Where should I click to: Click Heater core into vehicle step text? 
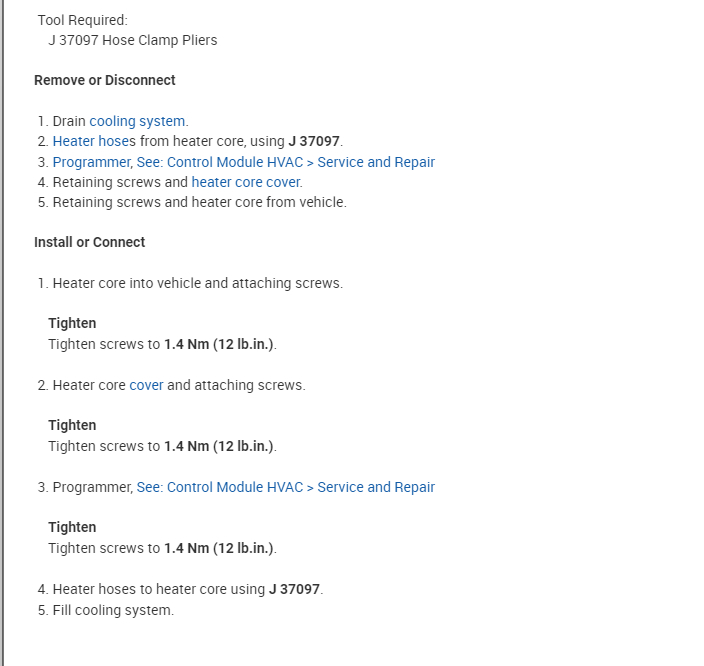coord(197,283)
